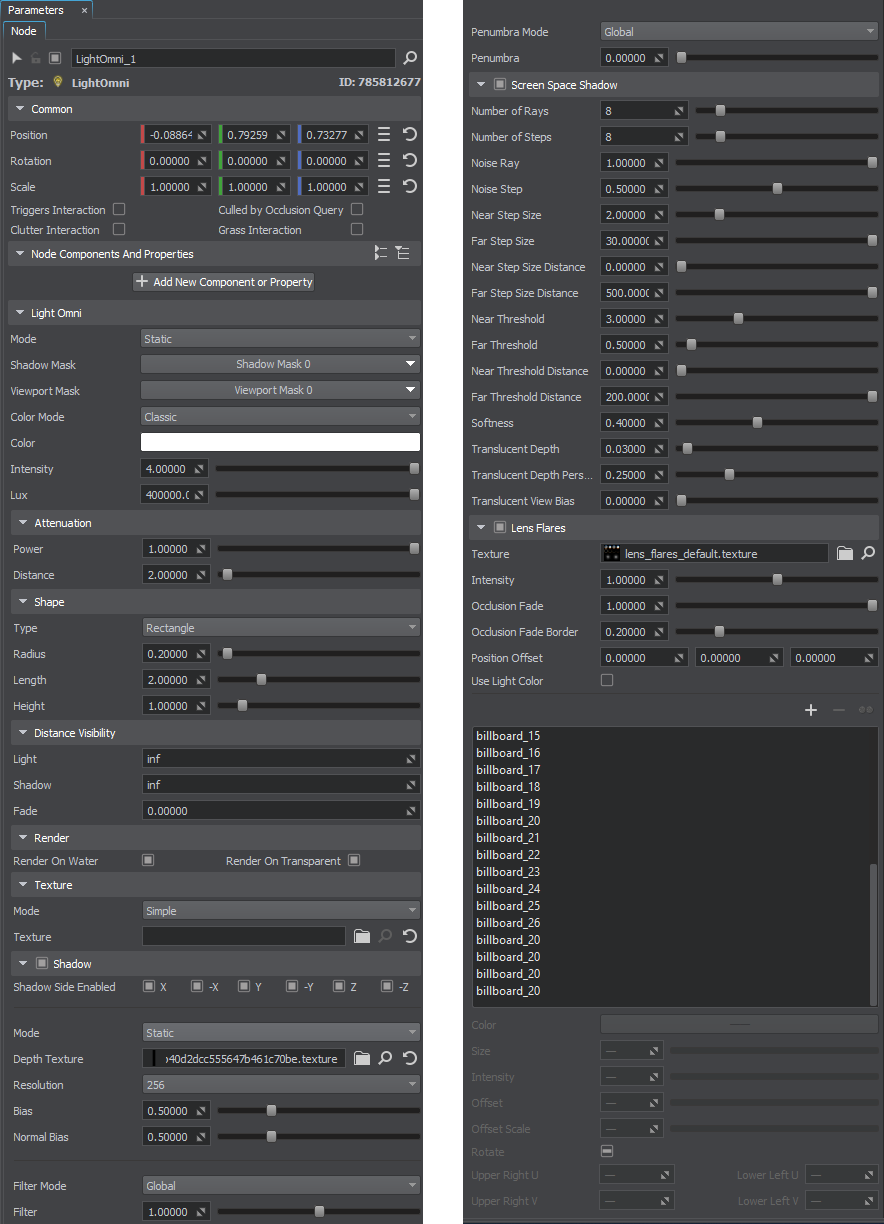Image resolution: width=884 pixels, height=1224 pixels.
Task: Enable the Clutter Interaction checkbox
Action: [x=119, y=229]
